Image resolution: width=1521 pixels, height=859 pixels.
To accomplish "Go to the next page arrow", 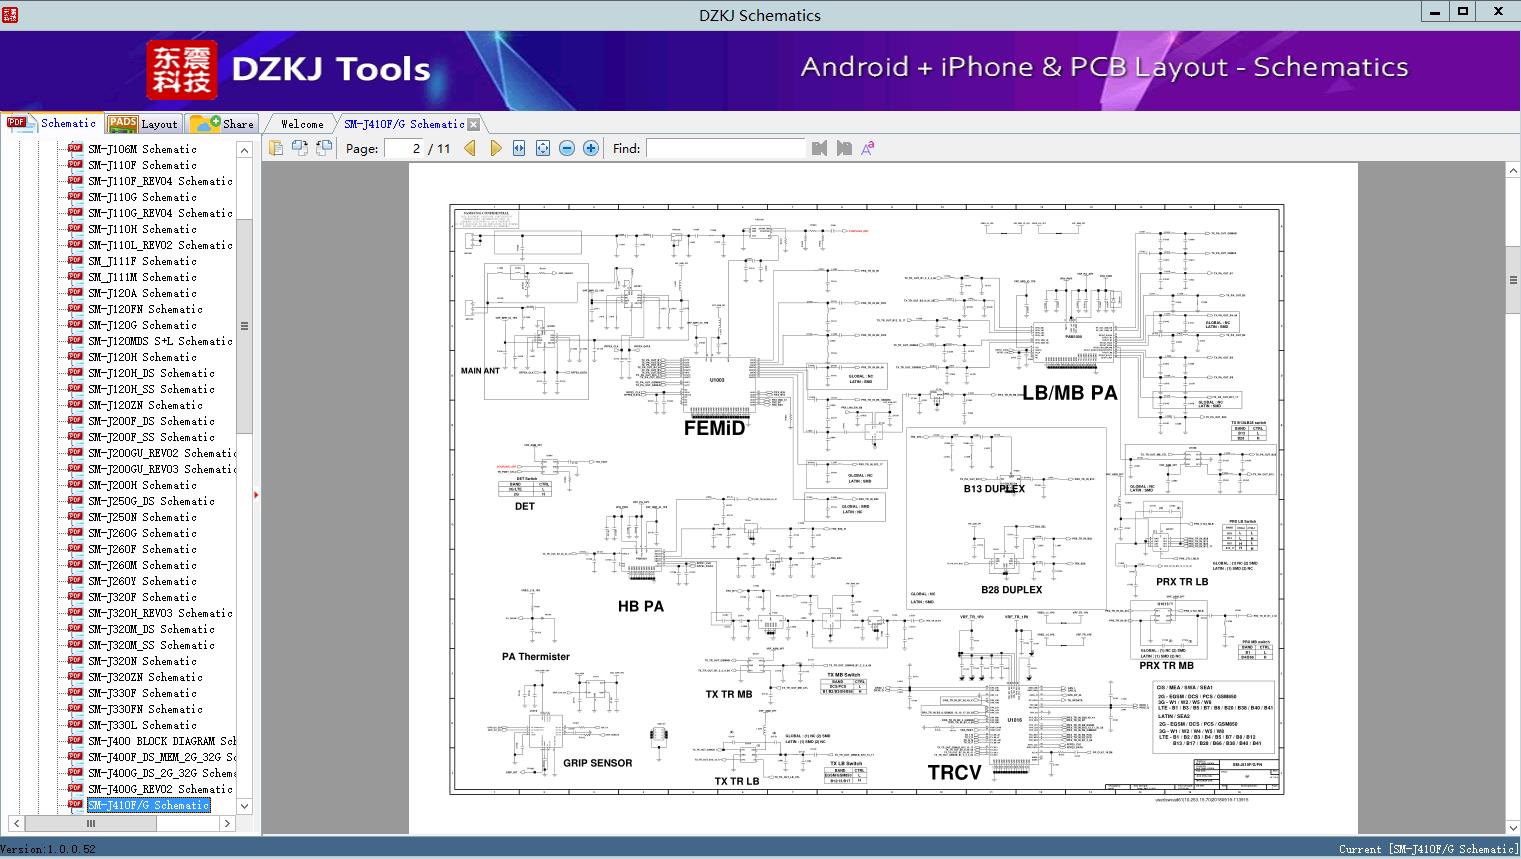I will pyautogui.click(x=495, y=148).
